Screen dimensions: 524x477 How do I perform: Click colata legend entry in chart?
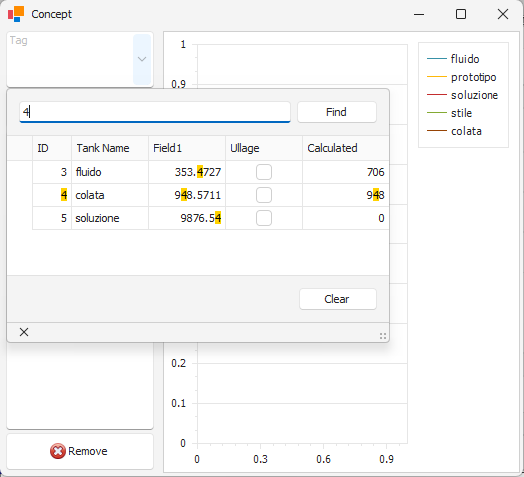[454, 131]
